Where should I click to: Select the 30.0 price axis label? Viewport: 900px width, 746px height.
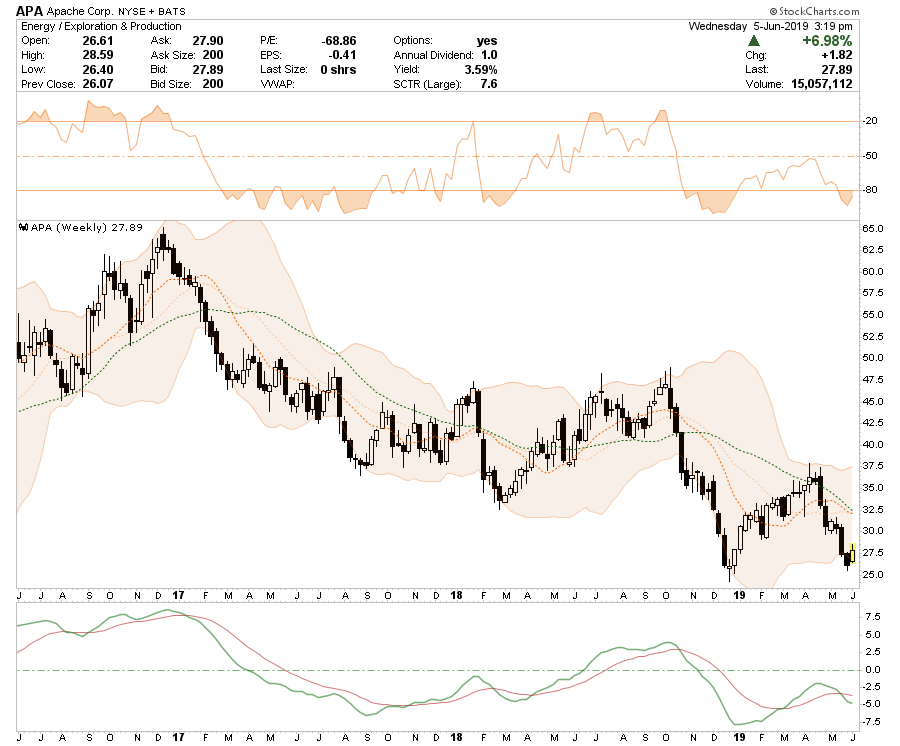click(872, 530)
